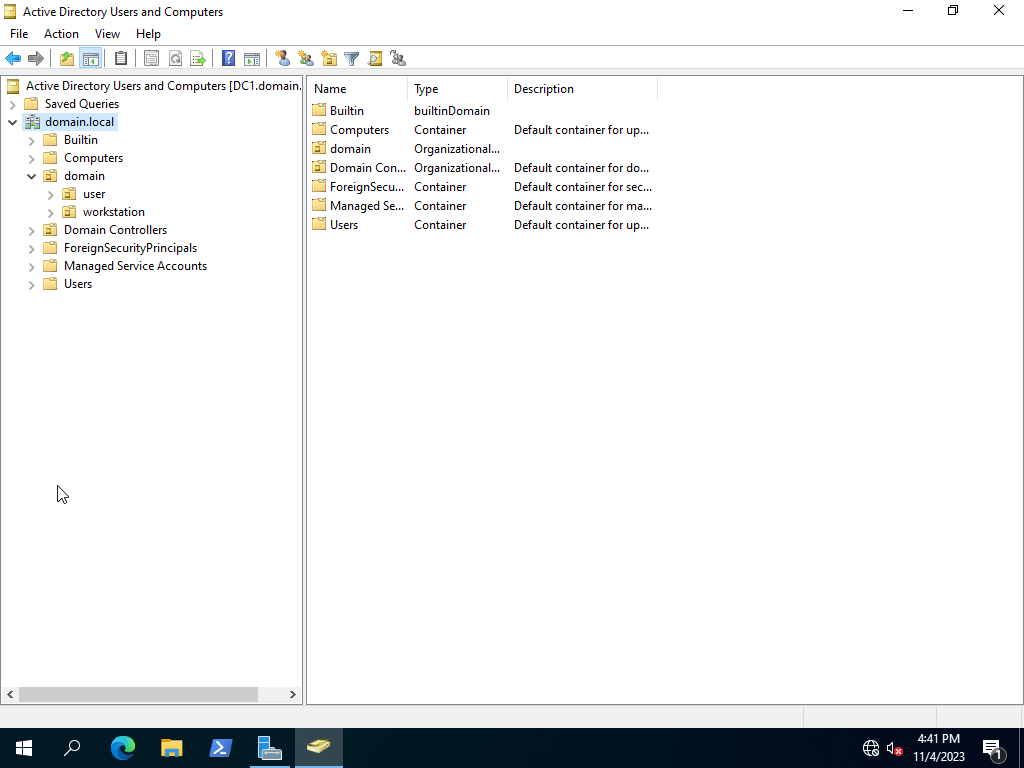Viewport: 1024px width, 768px height.
Task: Sort list by Name column header
Action: 358,89
